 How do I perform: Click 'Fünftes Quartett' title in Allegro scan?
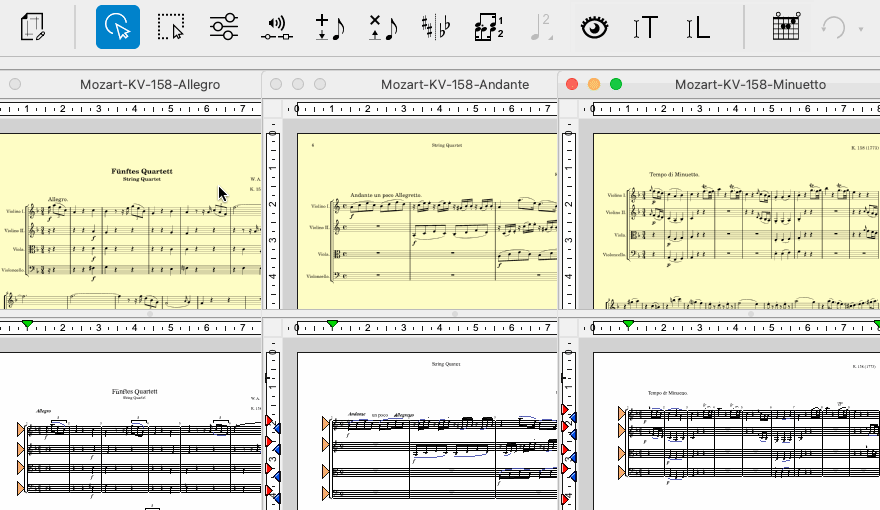(141, 171)
